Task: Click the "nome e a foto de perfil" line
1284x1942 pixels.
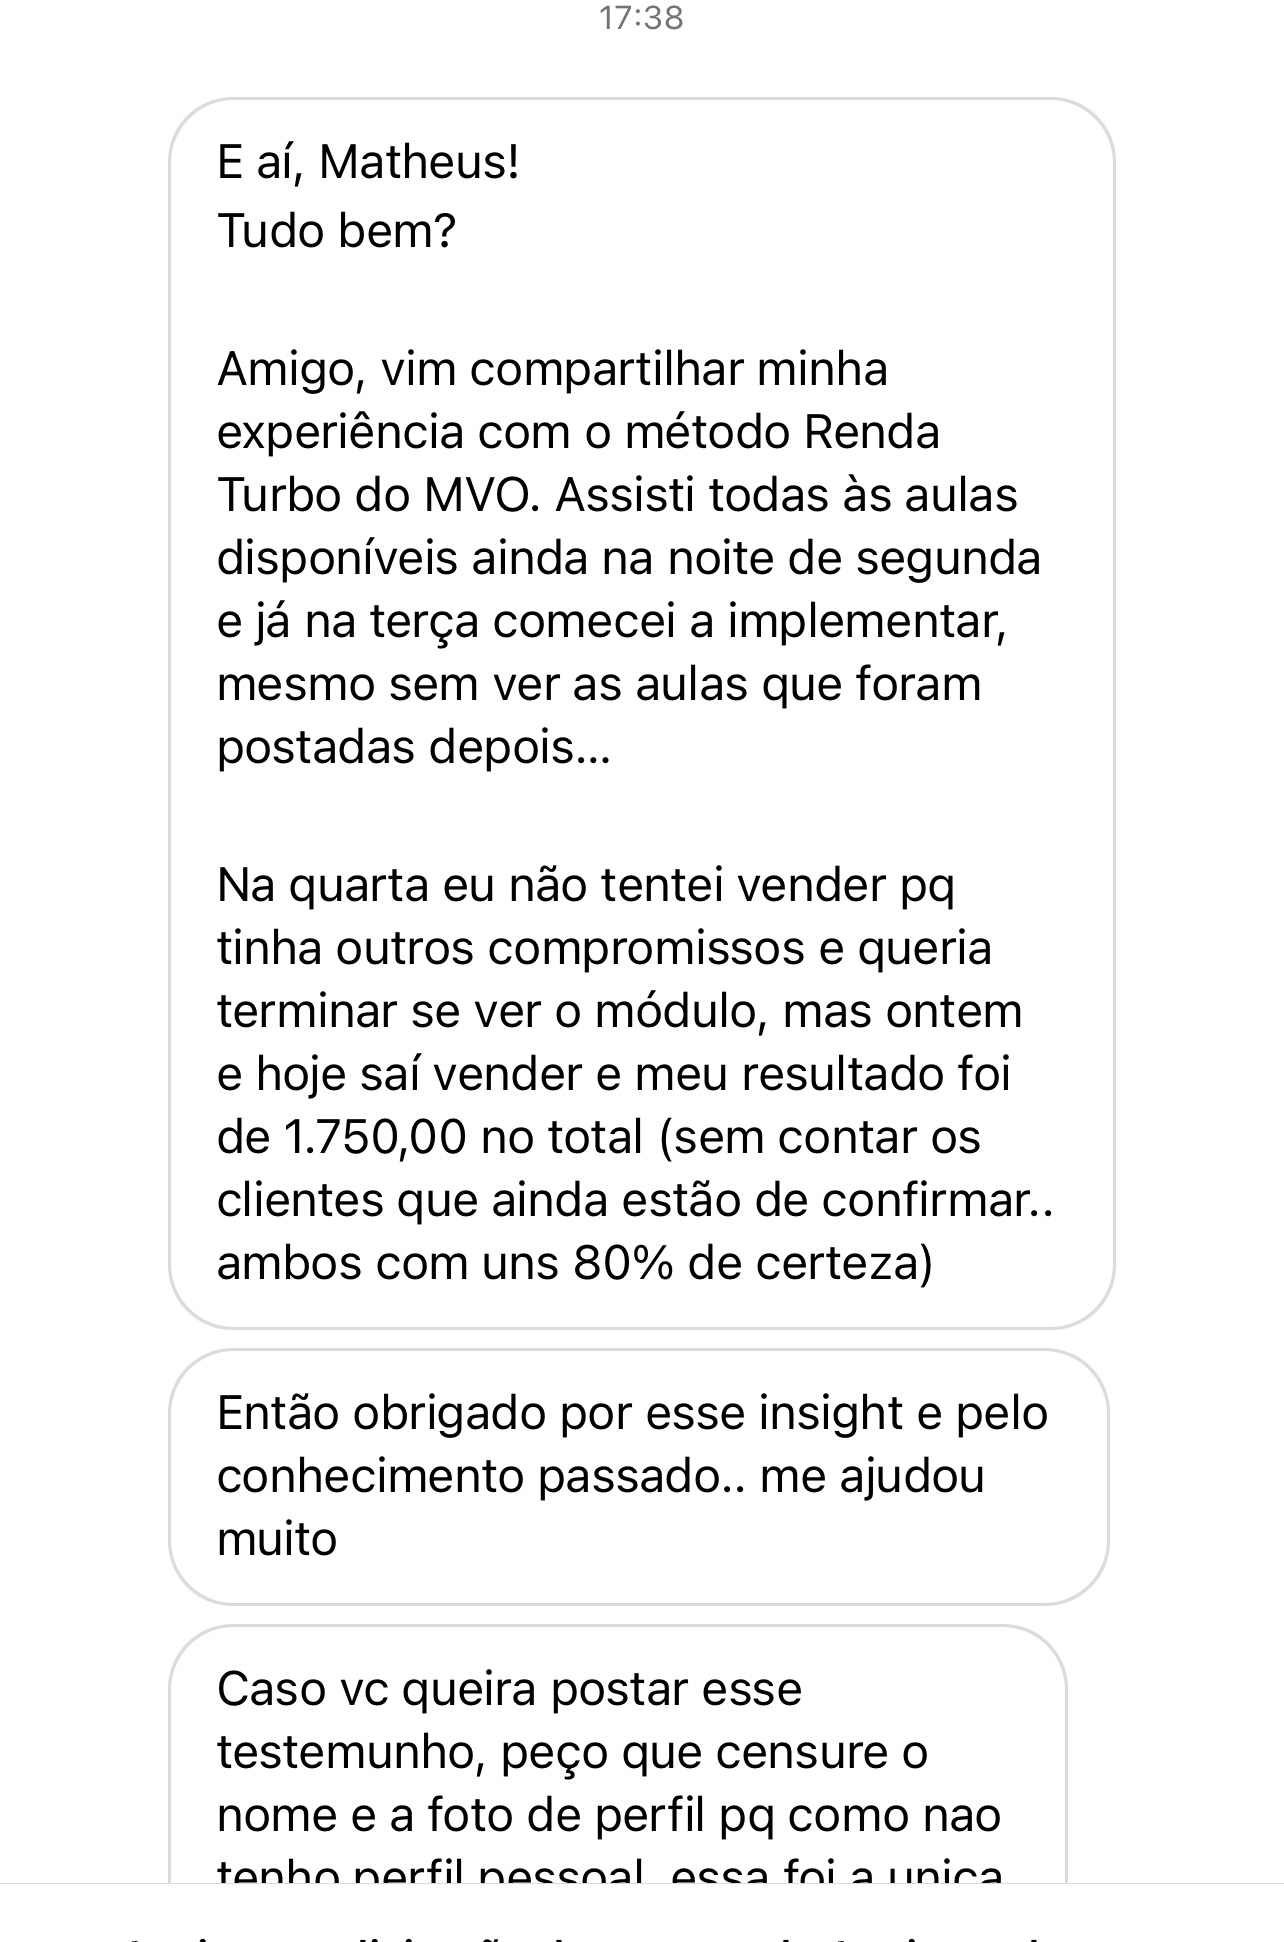Action: (x=608, y=1815)
